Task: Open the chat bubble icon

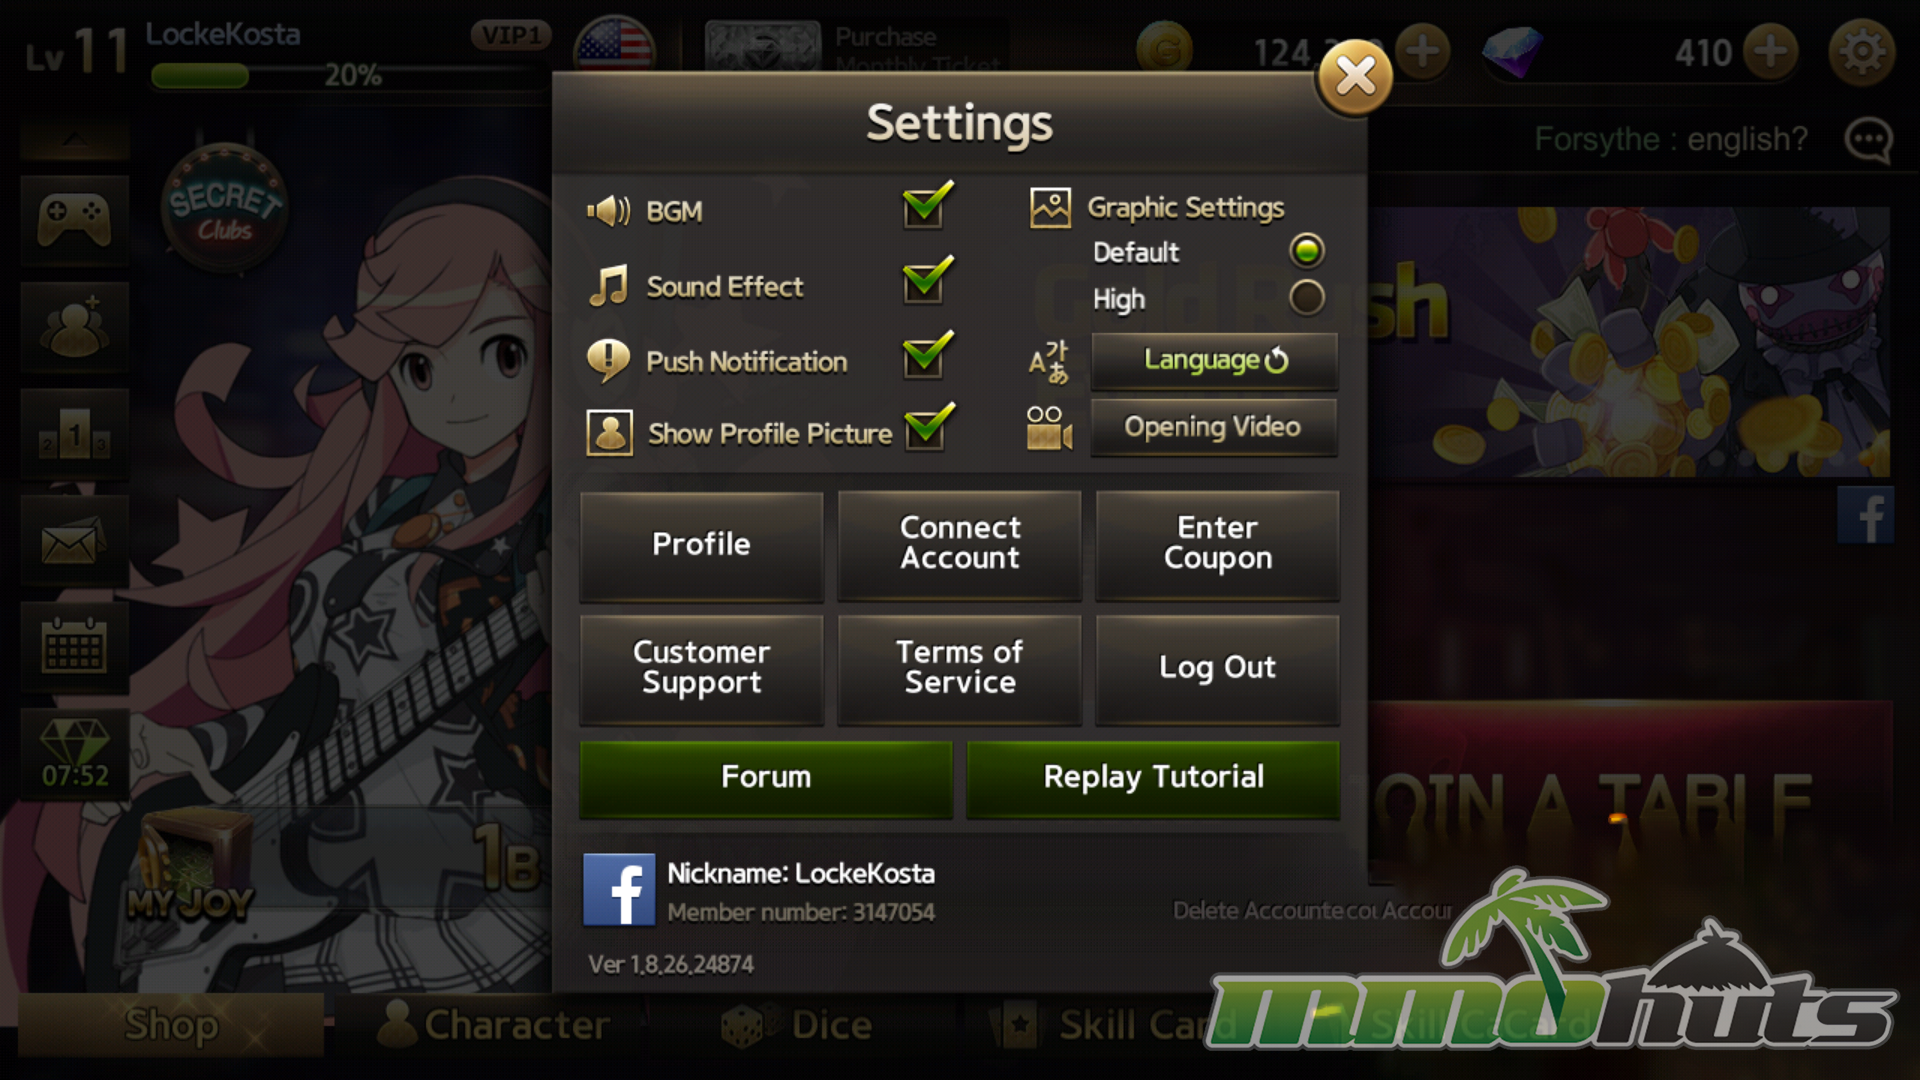Action: (x=1868, y=140)
